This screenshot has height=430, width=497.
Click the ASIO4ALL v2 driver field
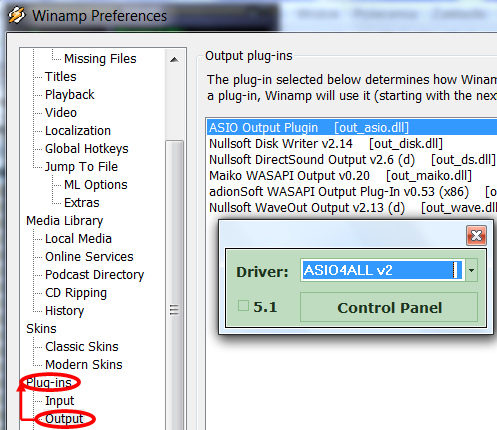[x=382, y=270]
